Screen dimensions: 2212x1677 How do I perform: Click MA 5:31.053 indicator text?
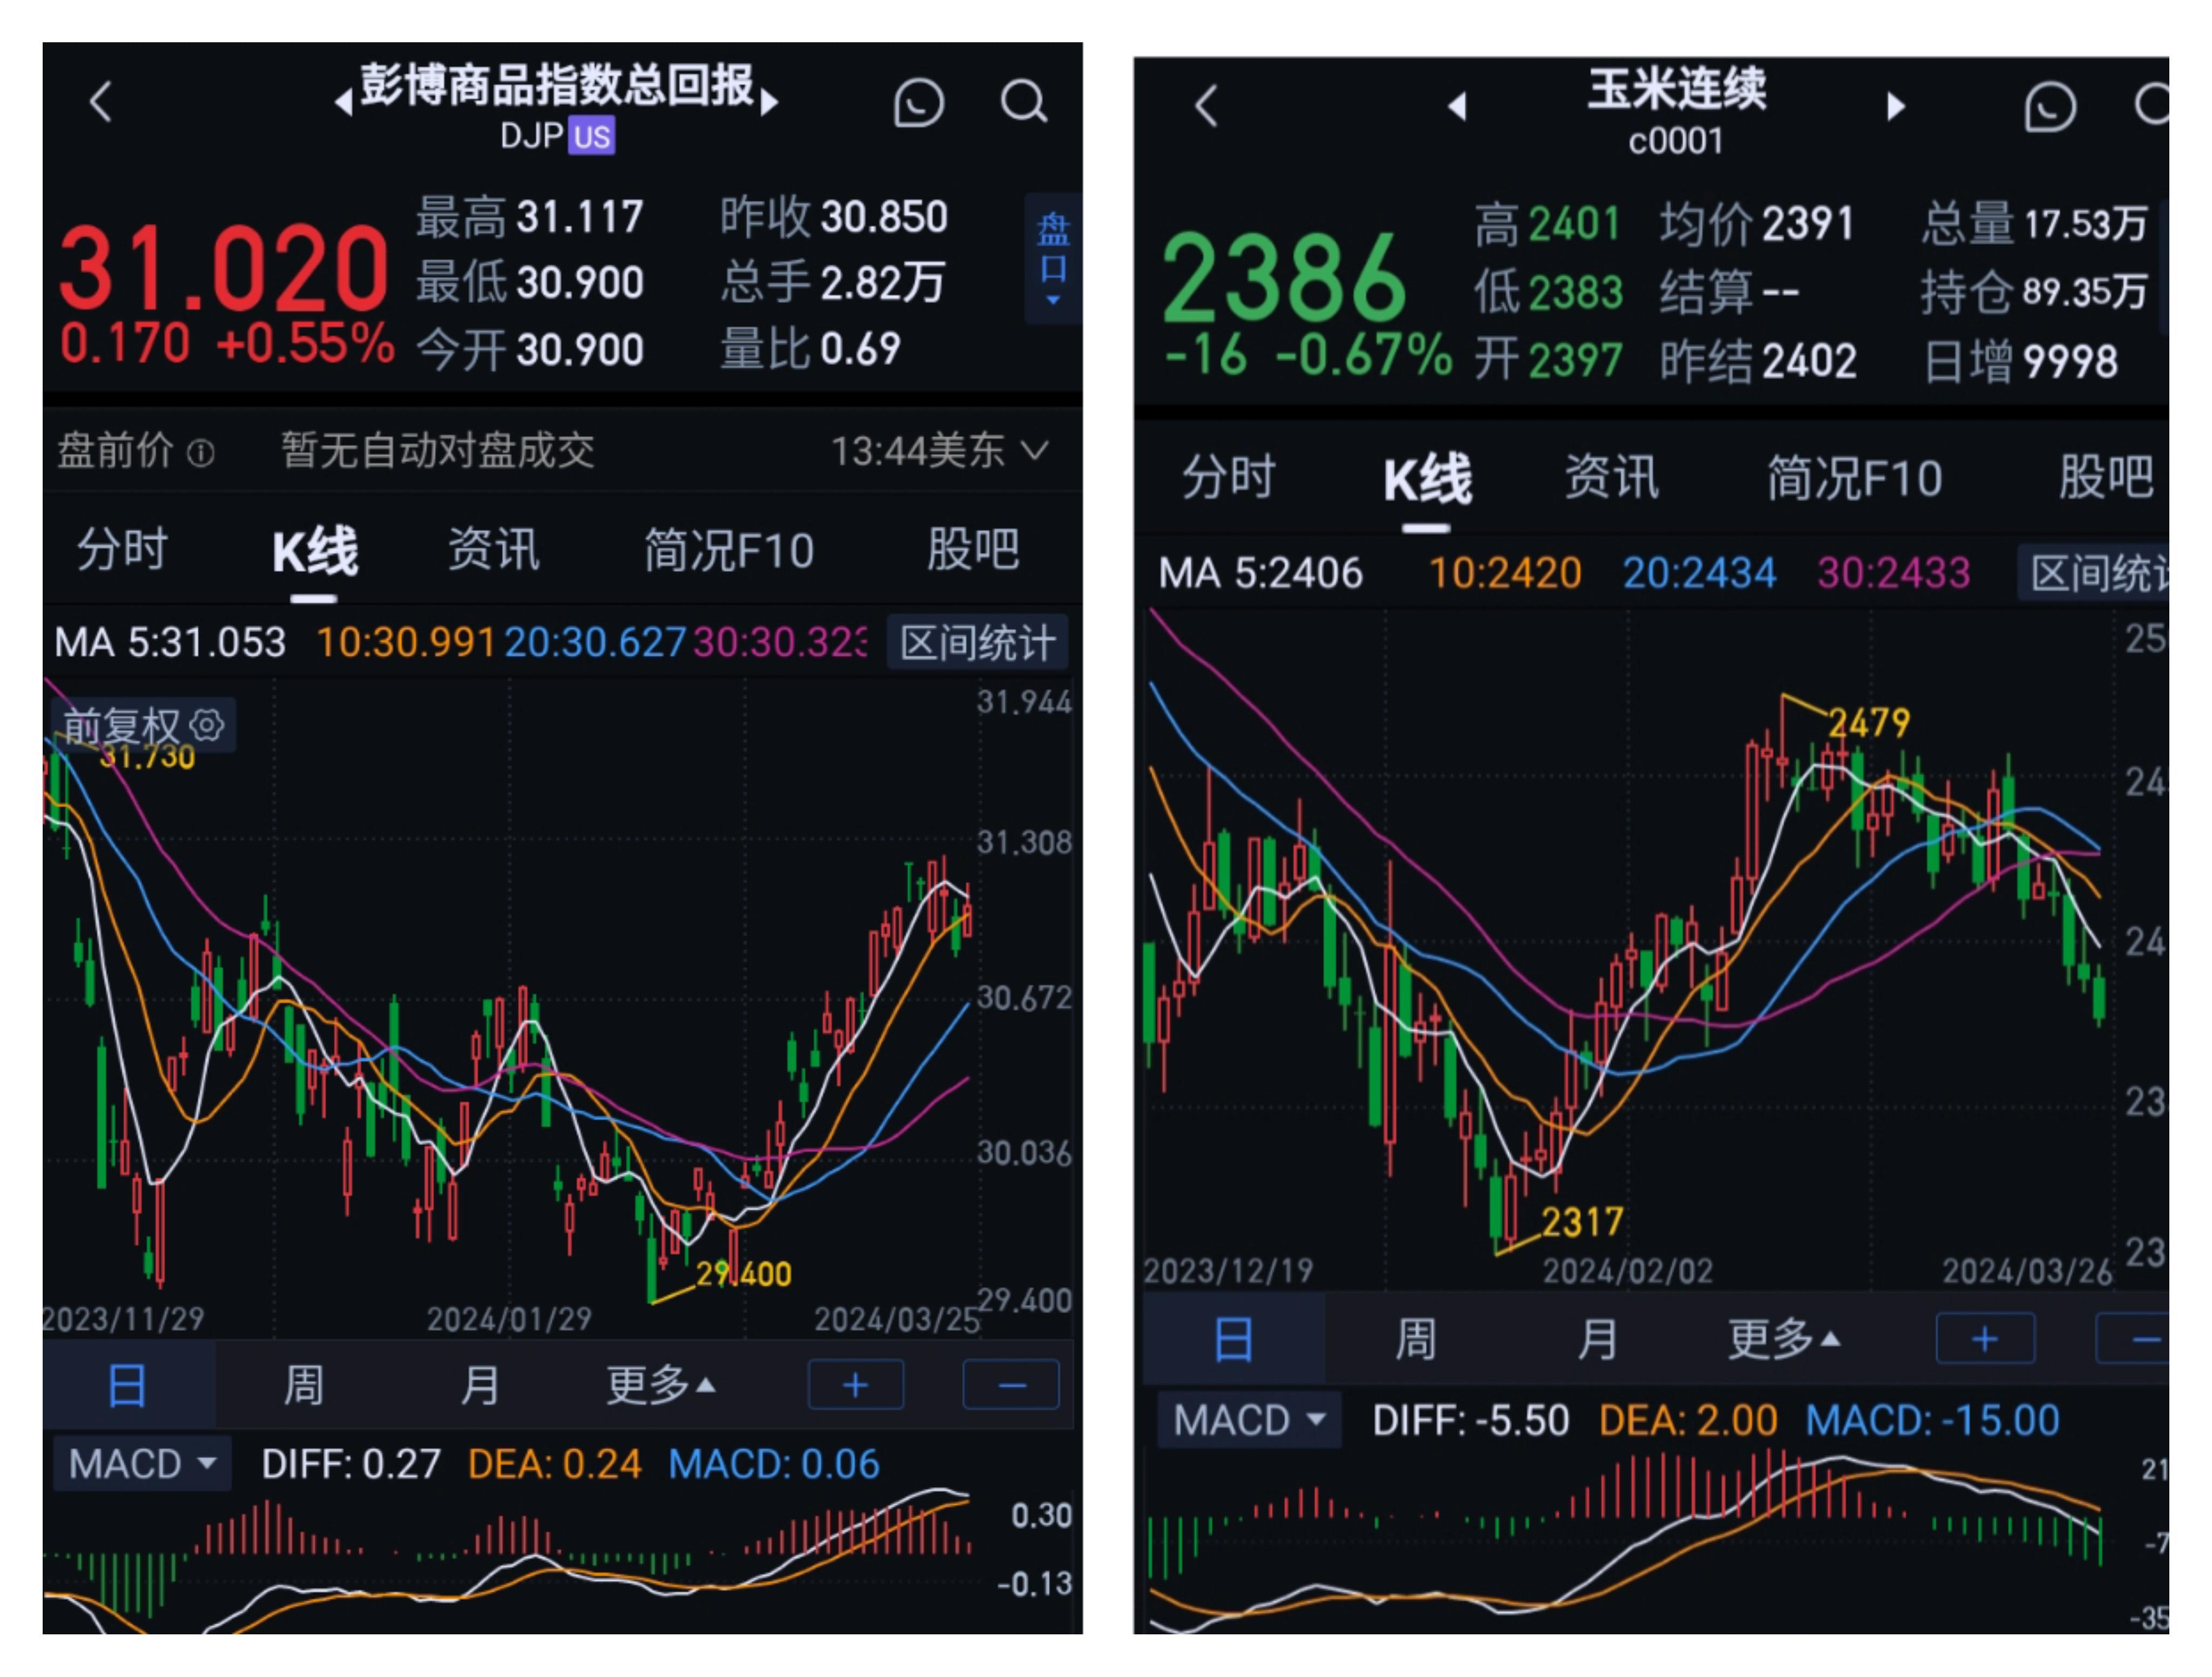point(170,642)
